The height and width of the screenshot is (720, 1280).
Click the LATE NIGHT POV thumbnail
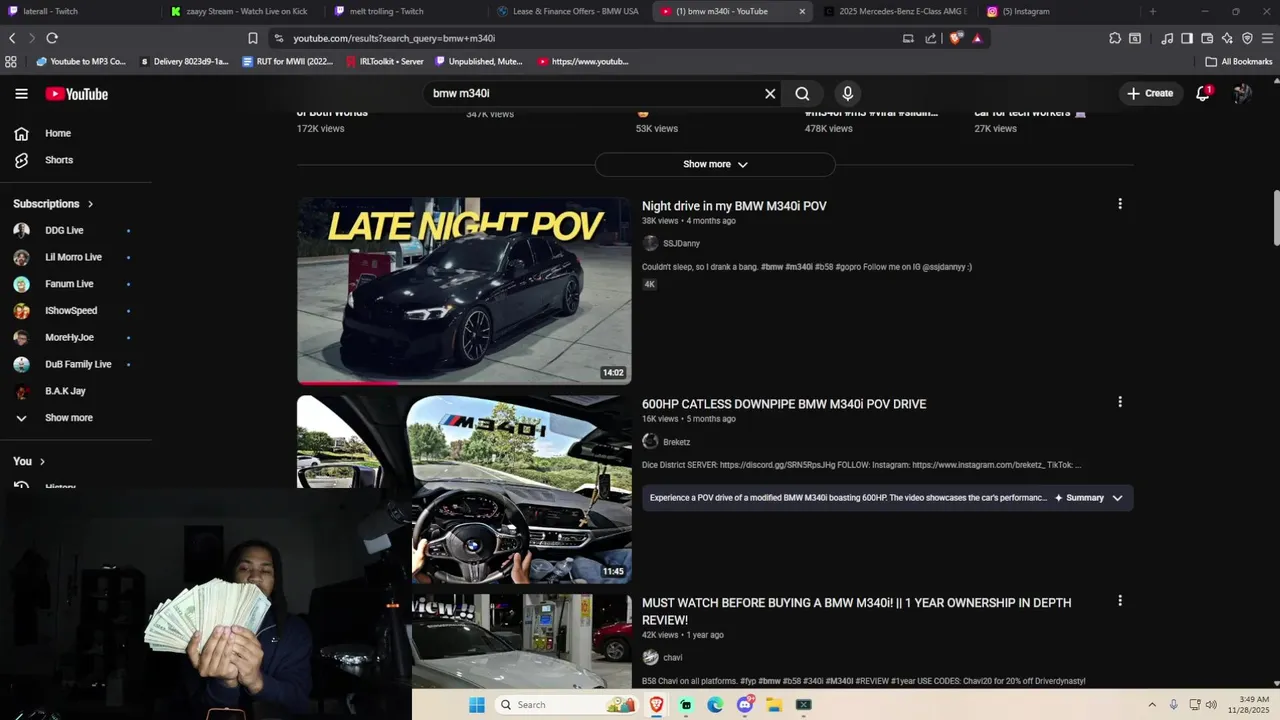(464, 290)
